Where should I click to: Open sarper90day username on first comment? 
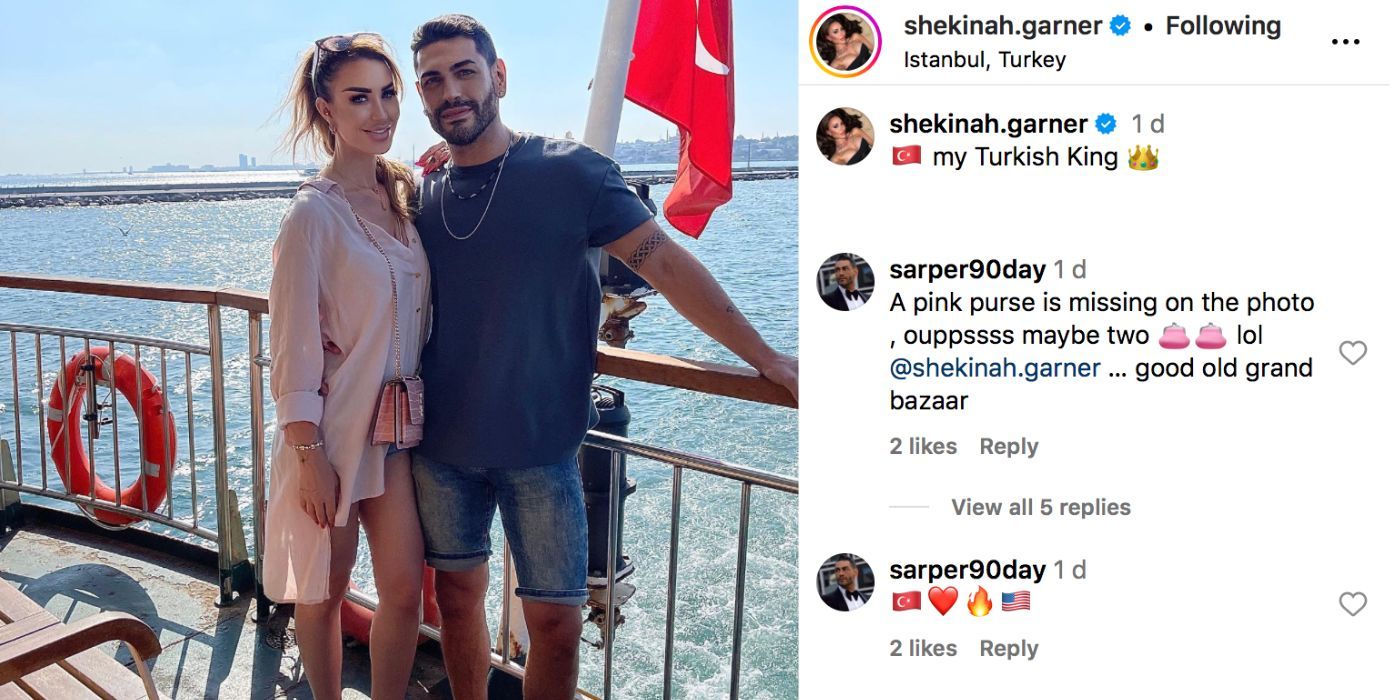pos(967,270)
